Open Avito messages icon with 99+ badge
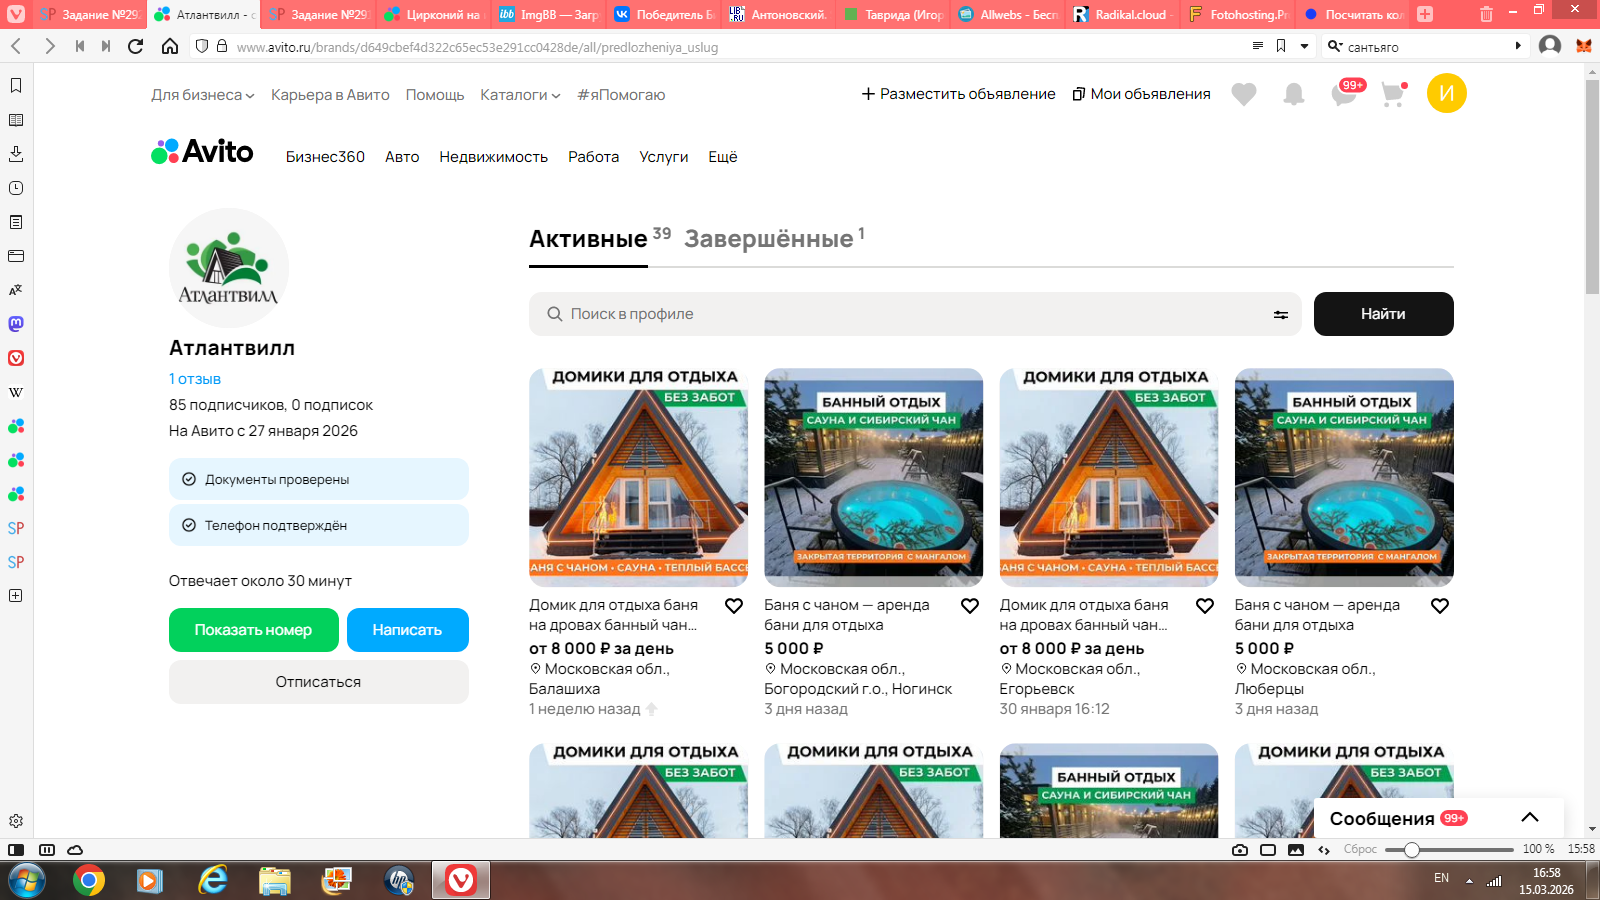 pos(1346,93)
